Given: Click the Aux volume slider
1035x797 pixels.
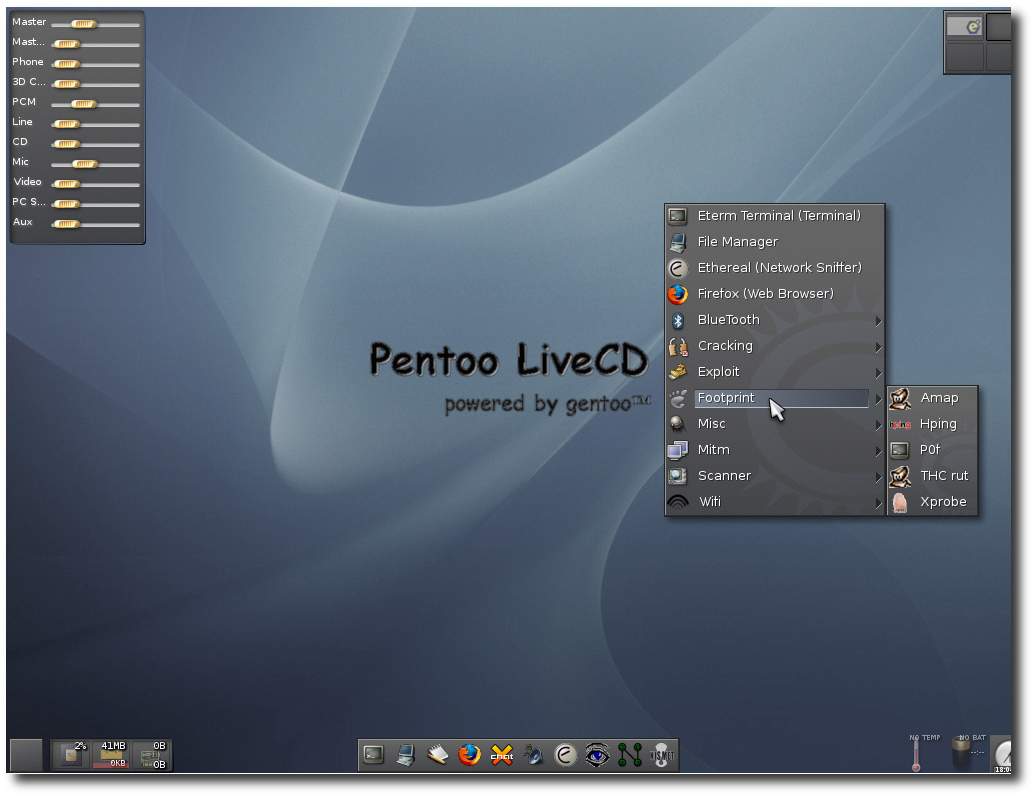Looking at the screenshot, I should [96, 224].
